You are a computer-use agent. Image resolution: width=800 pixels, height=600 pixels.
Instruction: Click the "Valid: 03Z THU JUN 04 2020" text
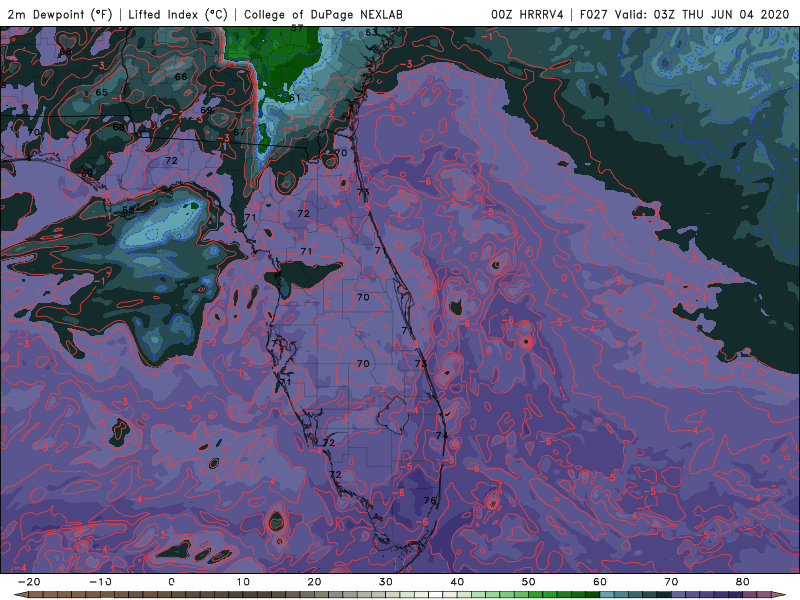(x=702, y=14)
